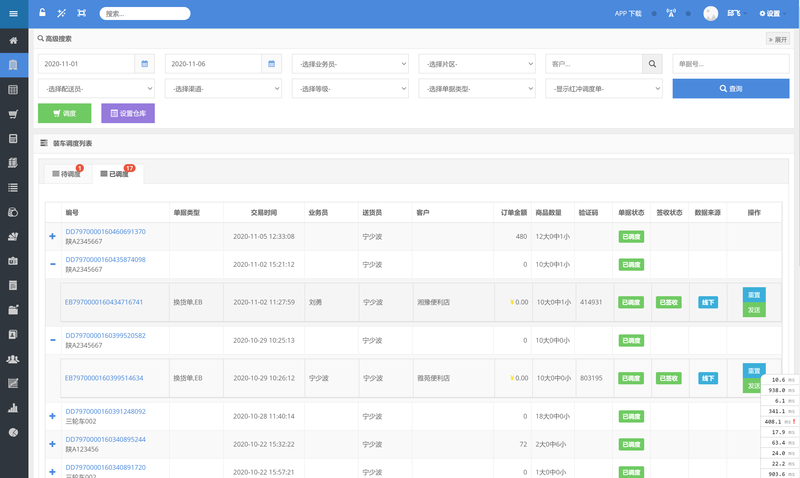Click the user avatar picture
This screenshot has width=800, height=478.
710,13
